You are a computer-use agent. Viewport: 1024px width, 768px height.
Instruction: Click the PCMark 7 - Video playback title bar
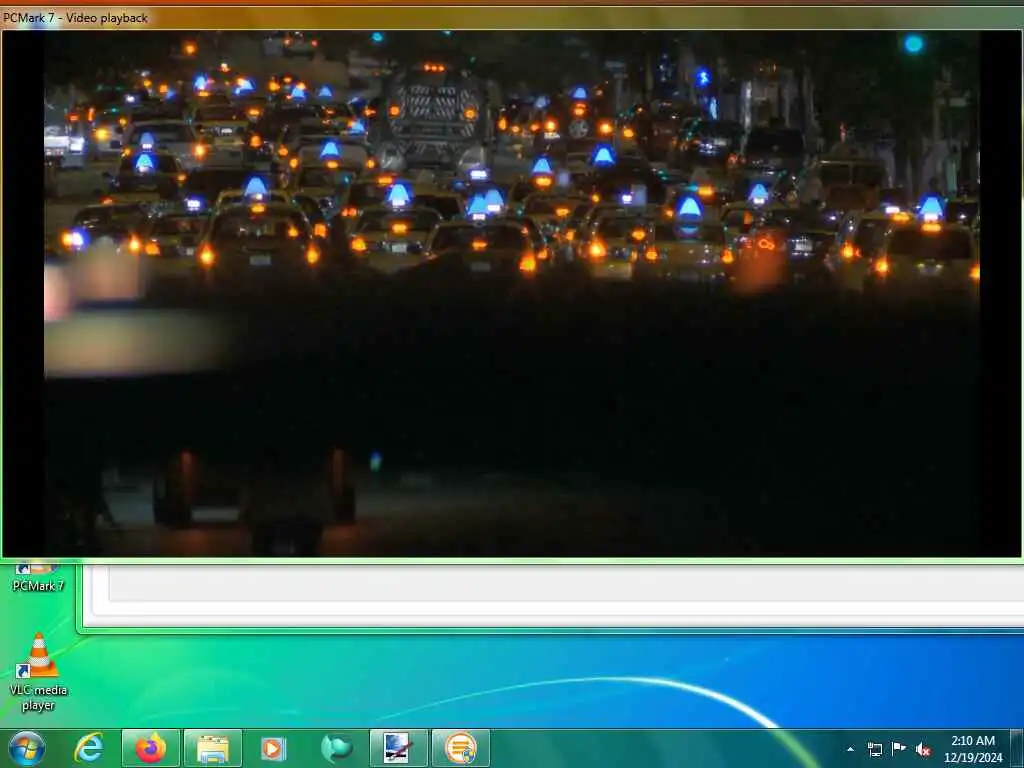tap(511, 18)
